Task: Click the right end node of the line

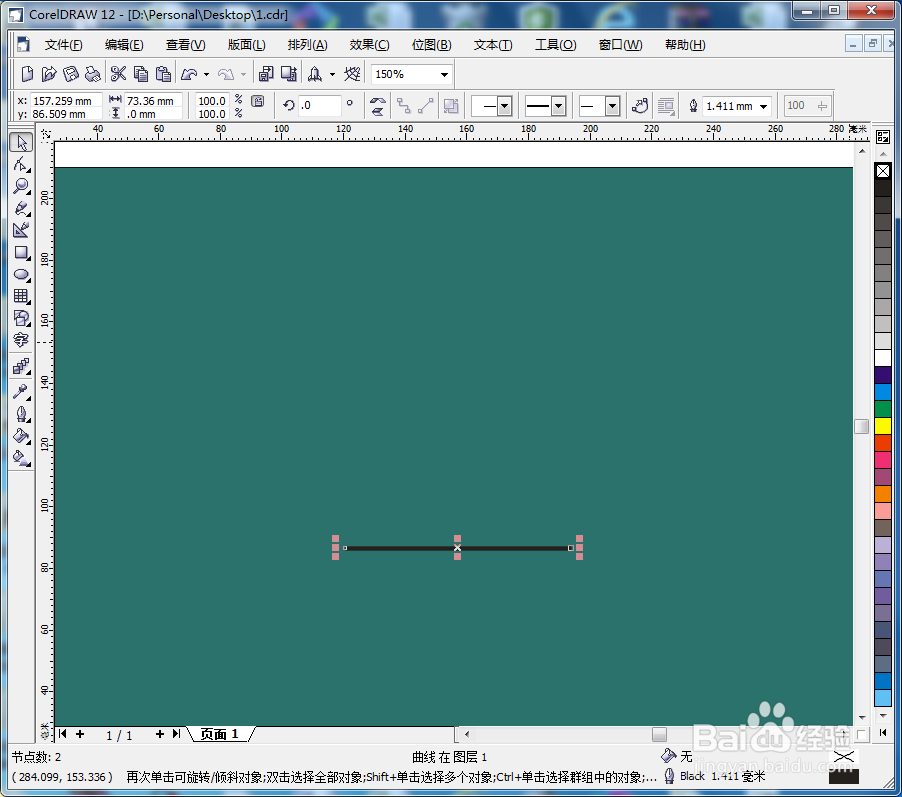Action: (x=571, y=548)
